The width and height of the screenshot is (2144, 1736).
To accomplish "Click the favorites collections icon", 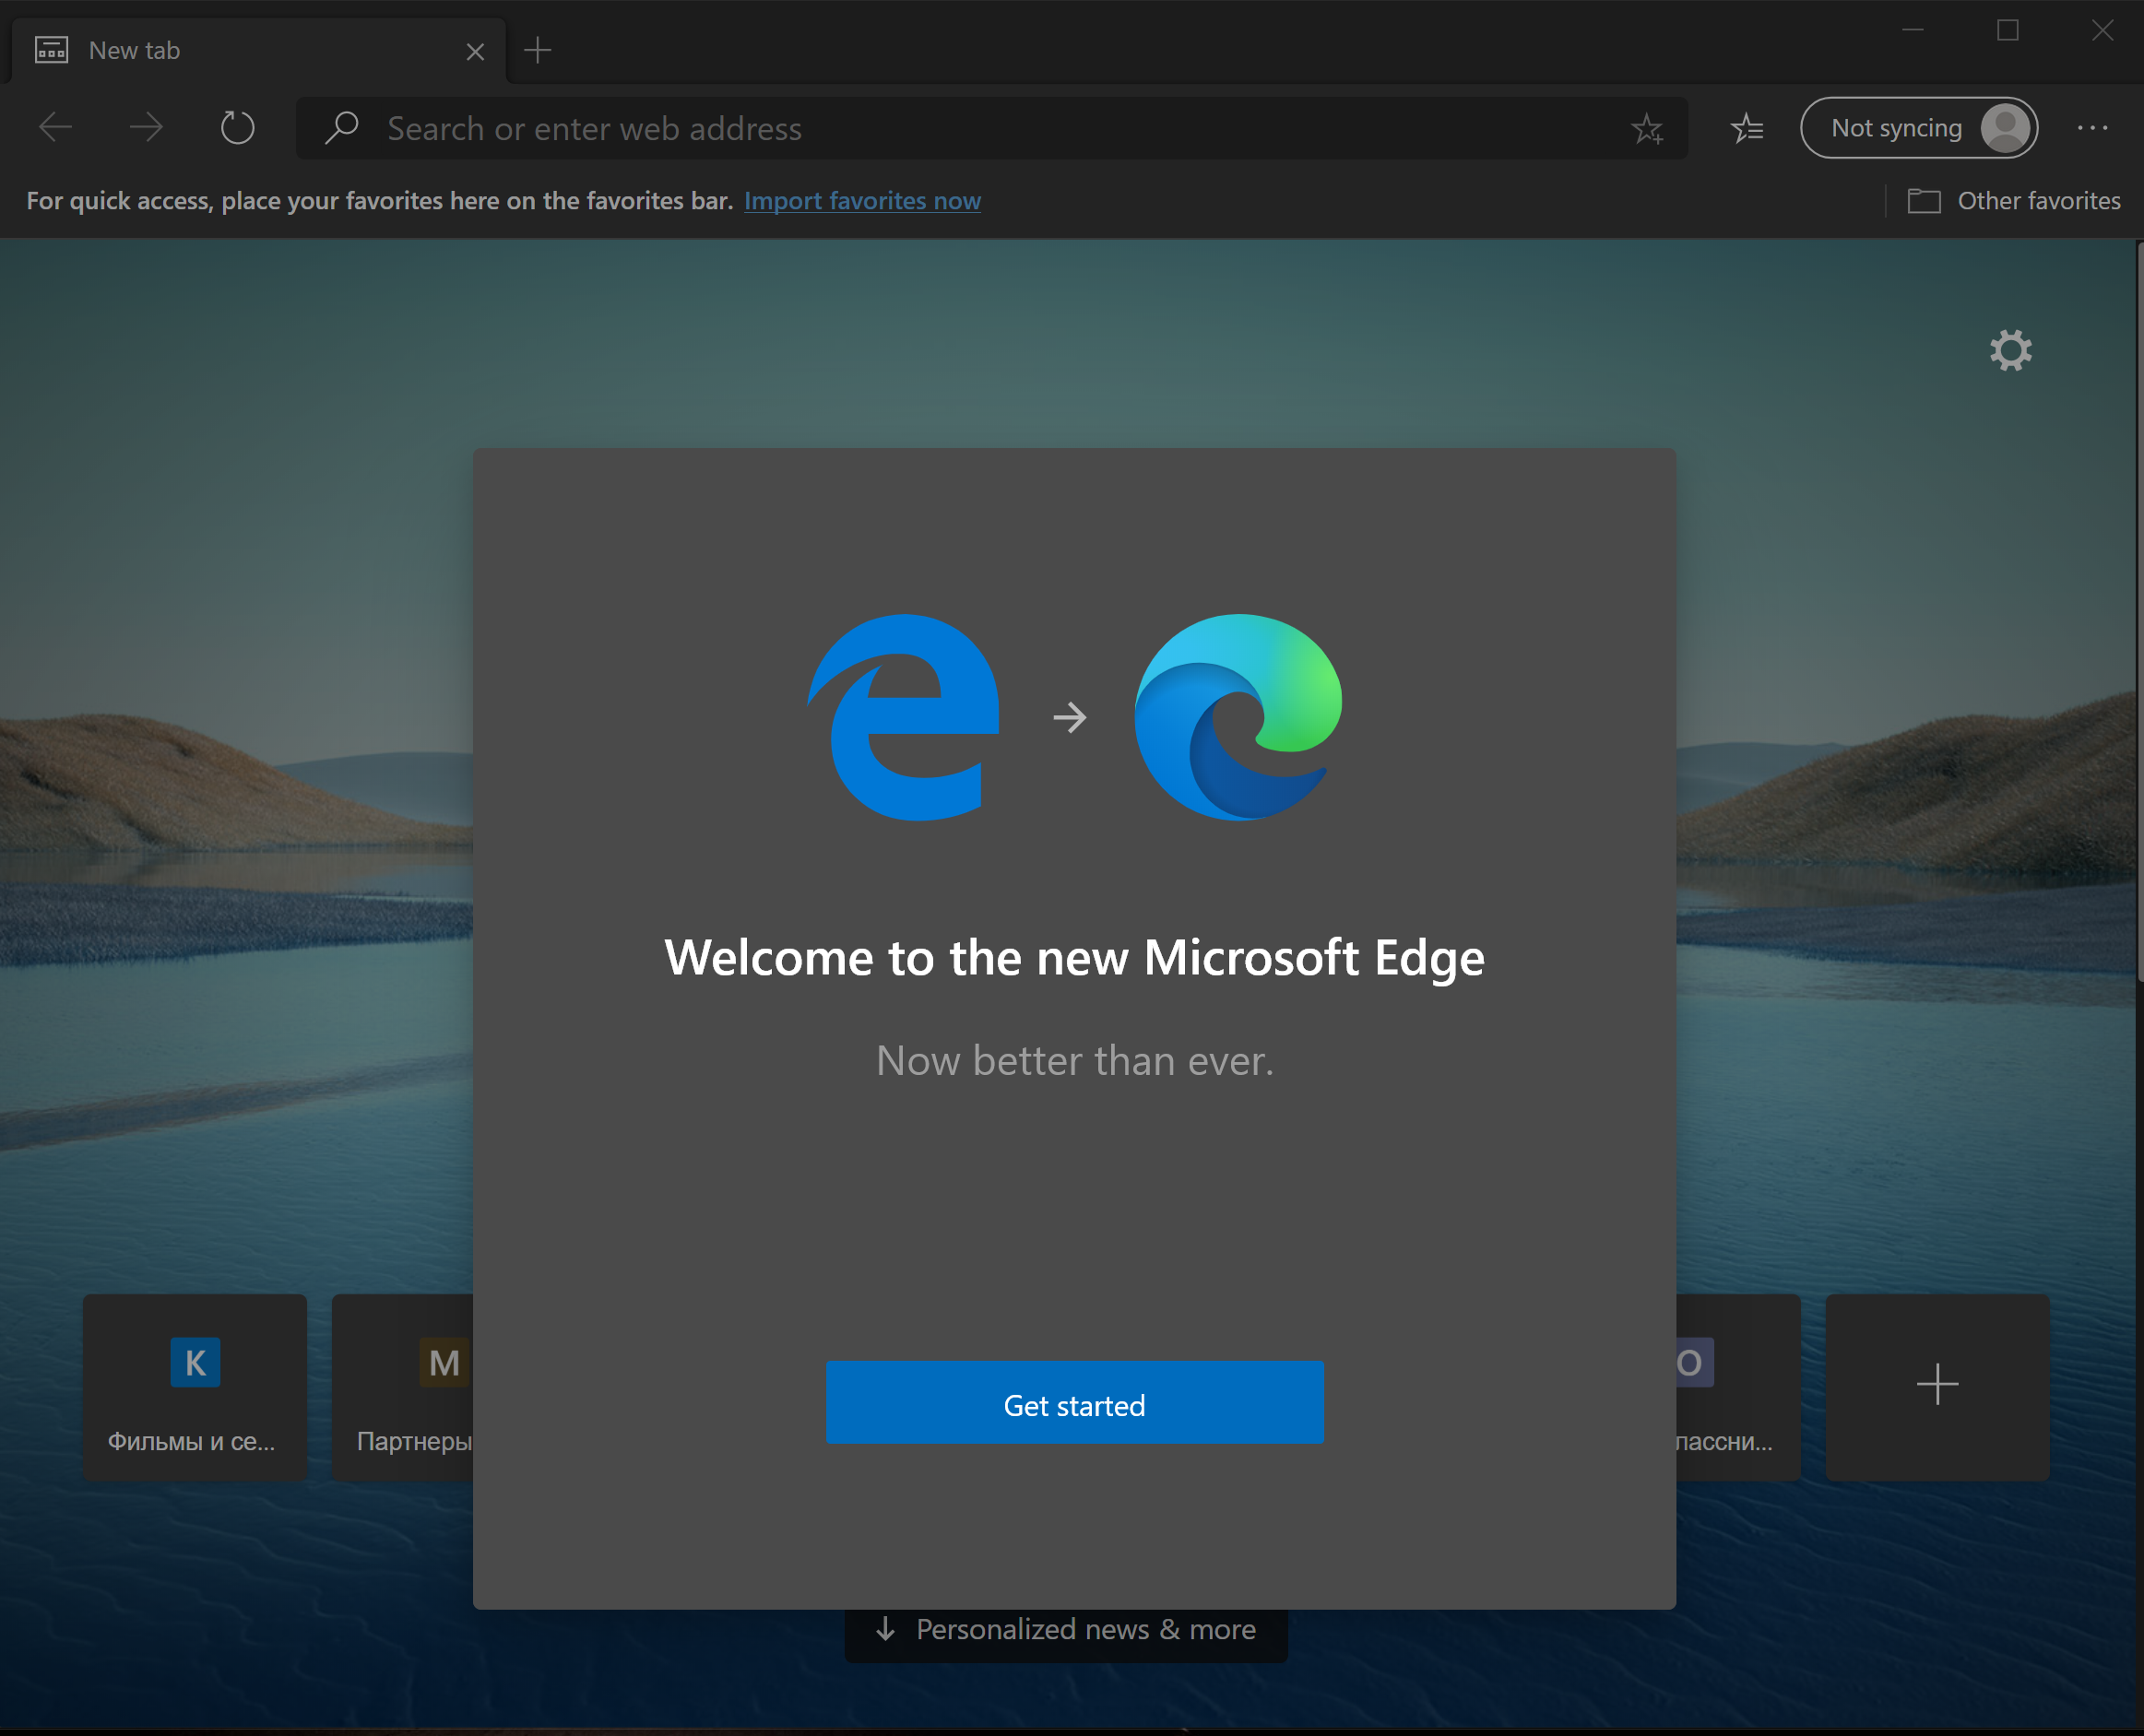I will [x=1747, y=127].
